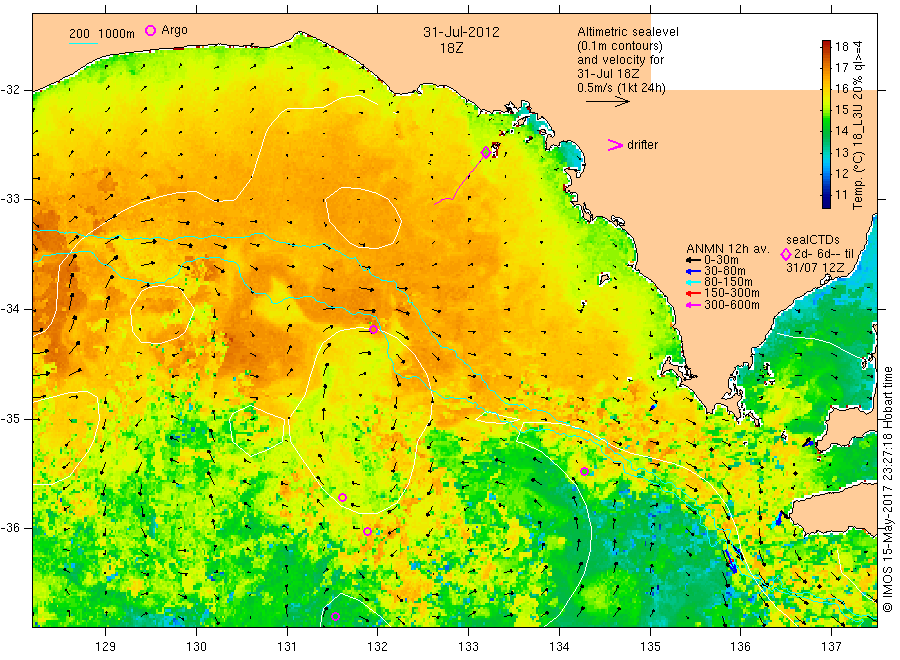
Task: Select the Argo float marker near 134.3°E 35.5°S
Action: coord(584,471)
